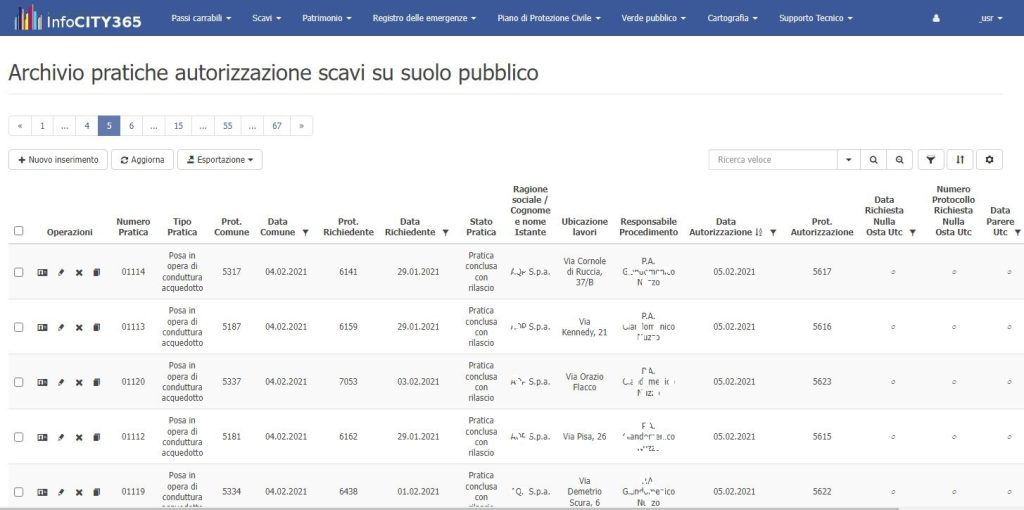
Task: Go to page 4 in pagination
Action: click(87, 126)
